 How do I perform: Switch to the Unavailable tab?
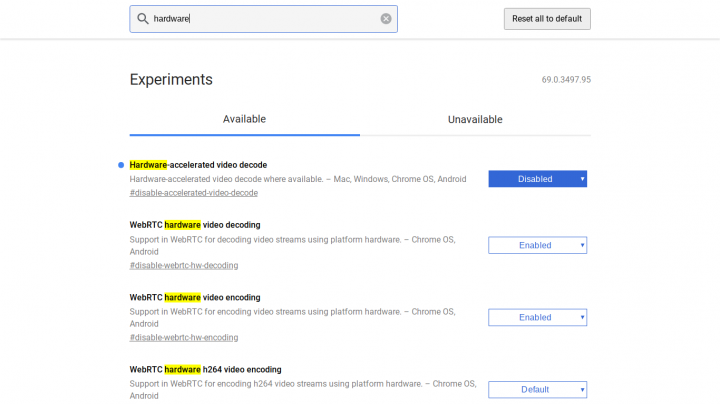pyautogui.click(x=475, y=120)
